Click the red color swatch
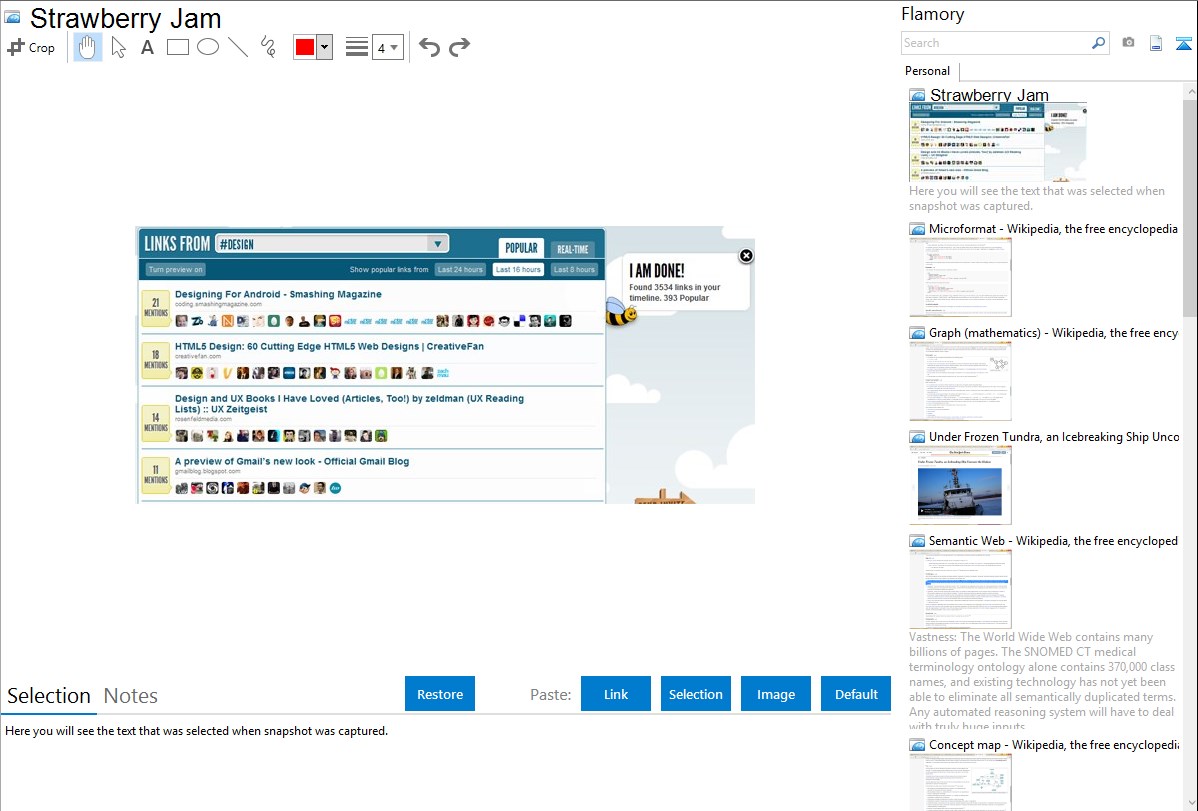This screenshot has width=1198, height=811. pyautogui.click(x=305, y=47)
